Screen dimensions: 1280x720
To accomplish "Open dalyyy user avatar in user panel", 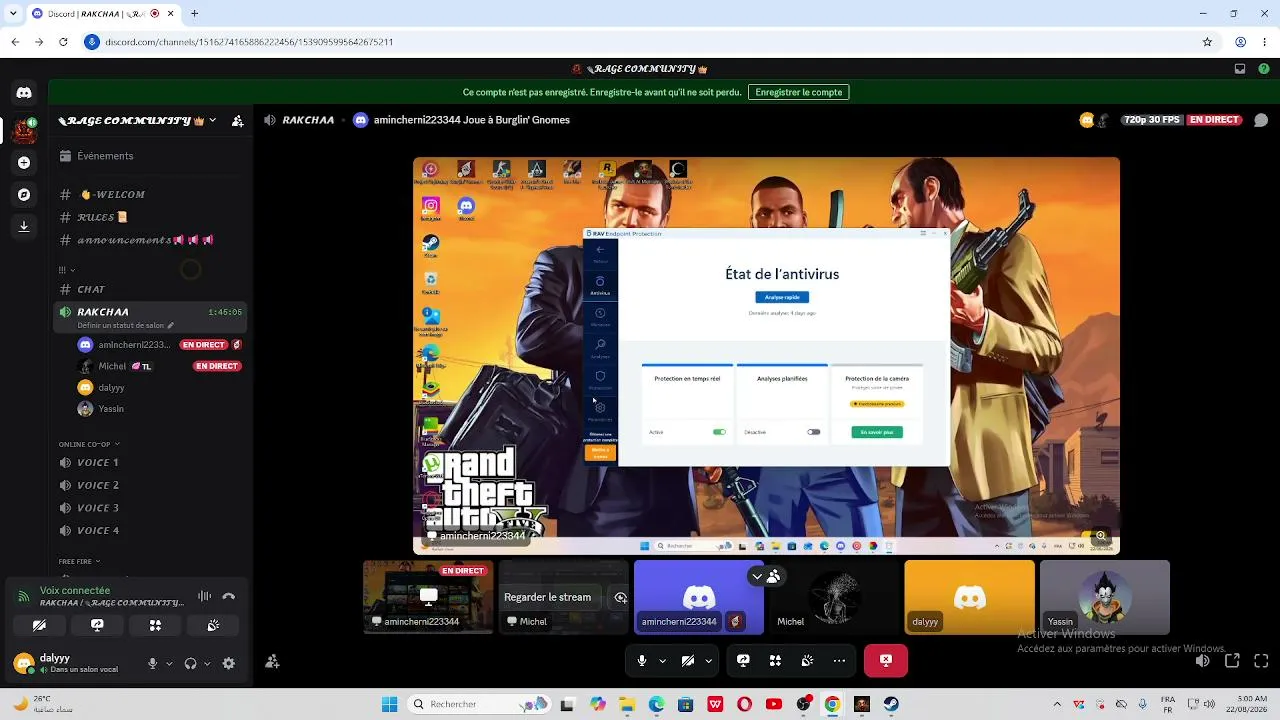I will coord(24,663).
